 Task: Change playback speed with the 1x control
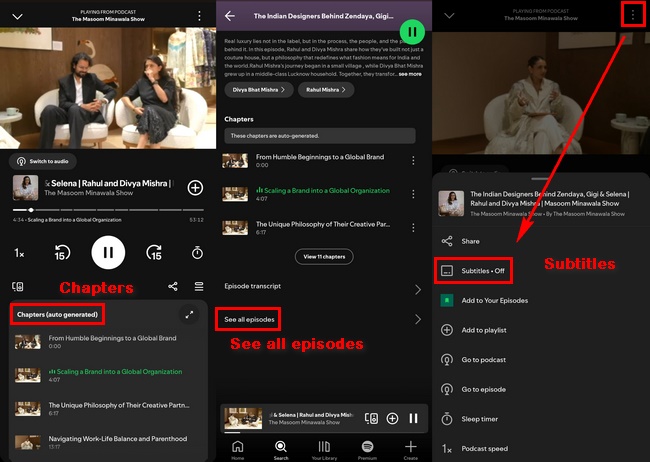[19, 254]
